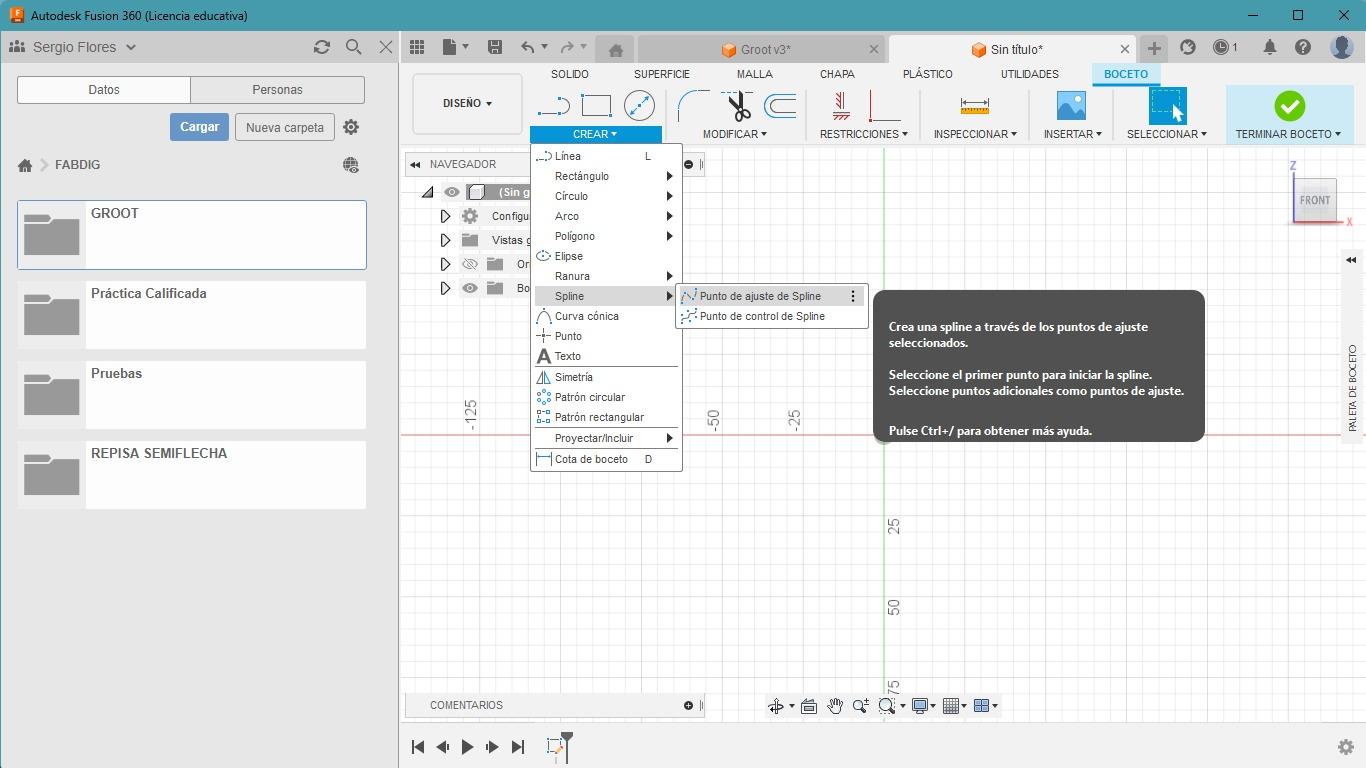Screen dimensions: 1366x768
Task: Choose the Fillet tool icon in Modificar
Action: (x=693, y=105)
